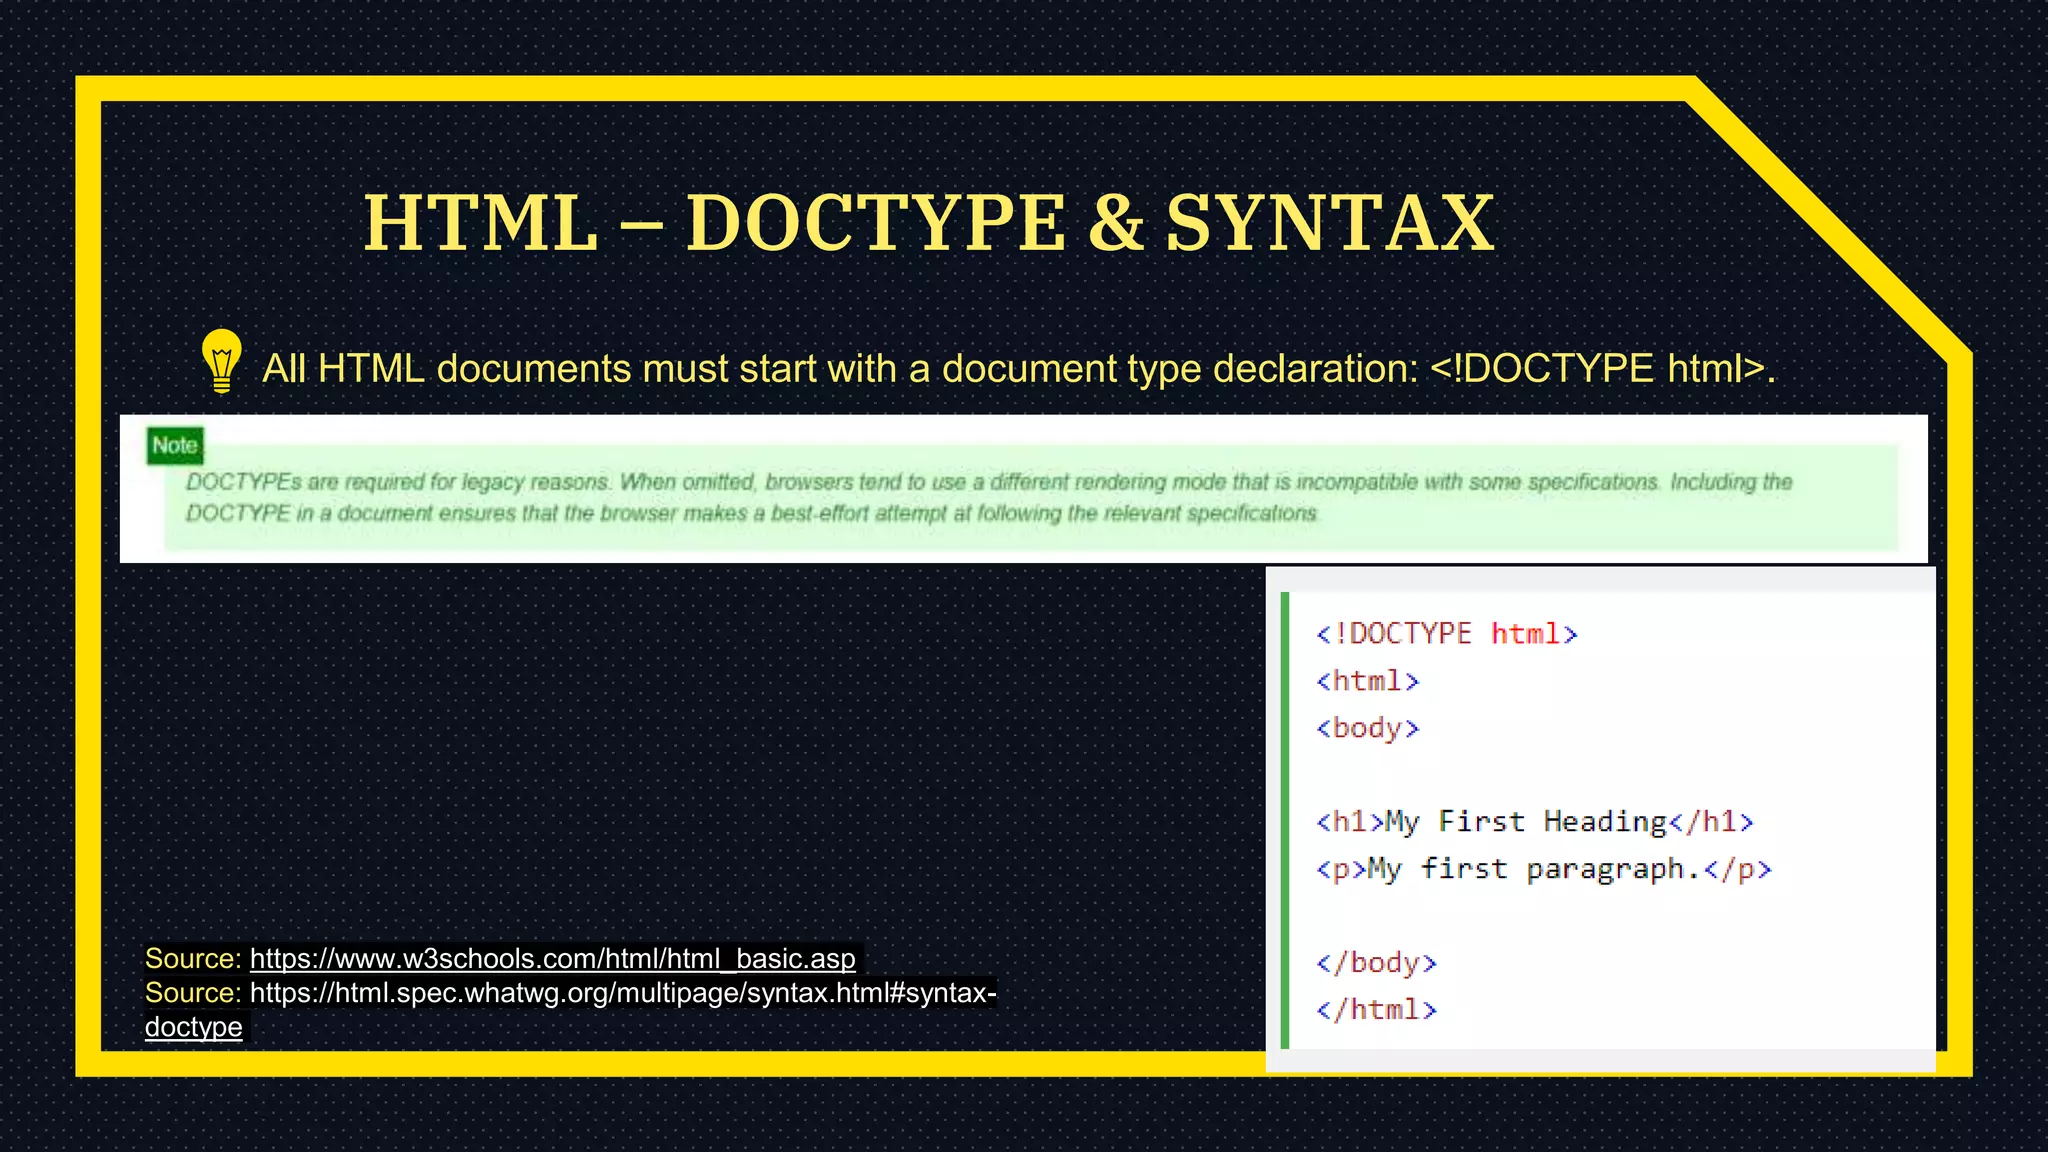Select the opening '<html>' code line

[1367, 681]
